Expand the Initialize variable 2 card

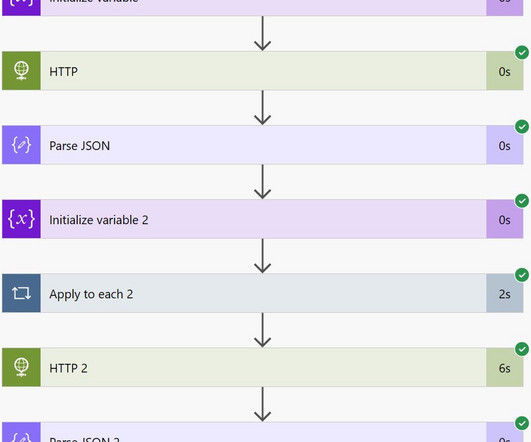click(x=263, y=219)
